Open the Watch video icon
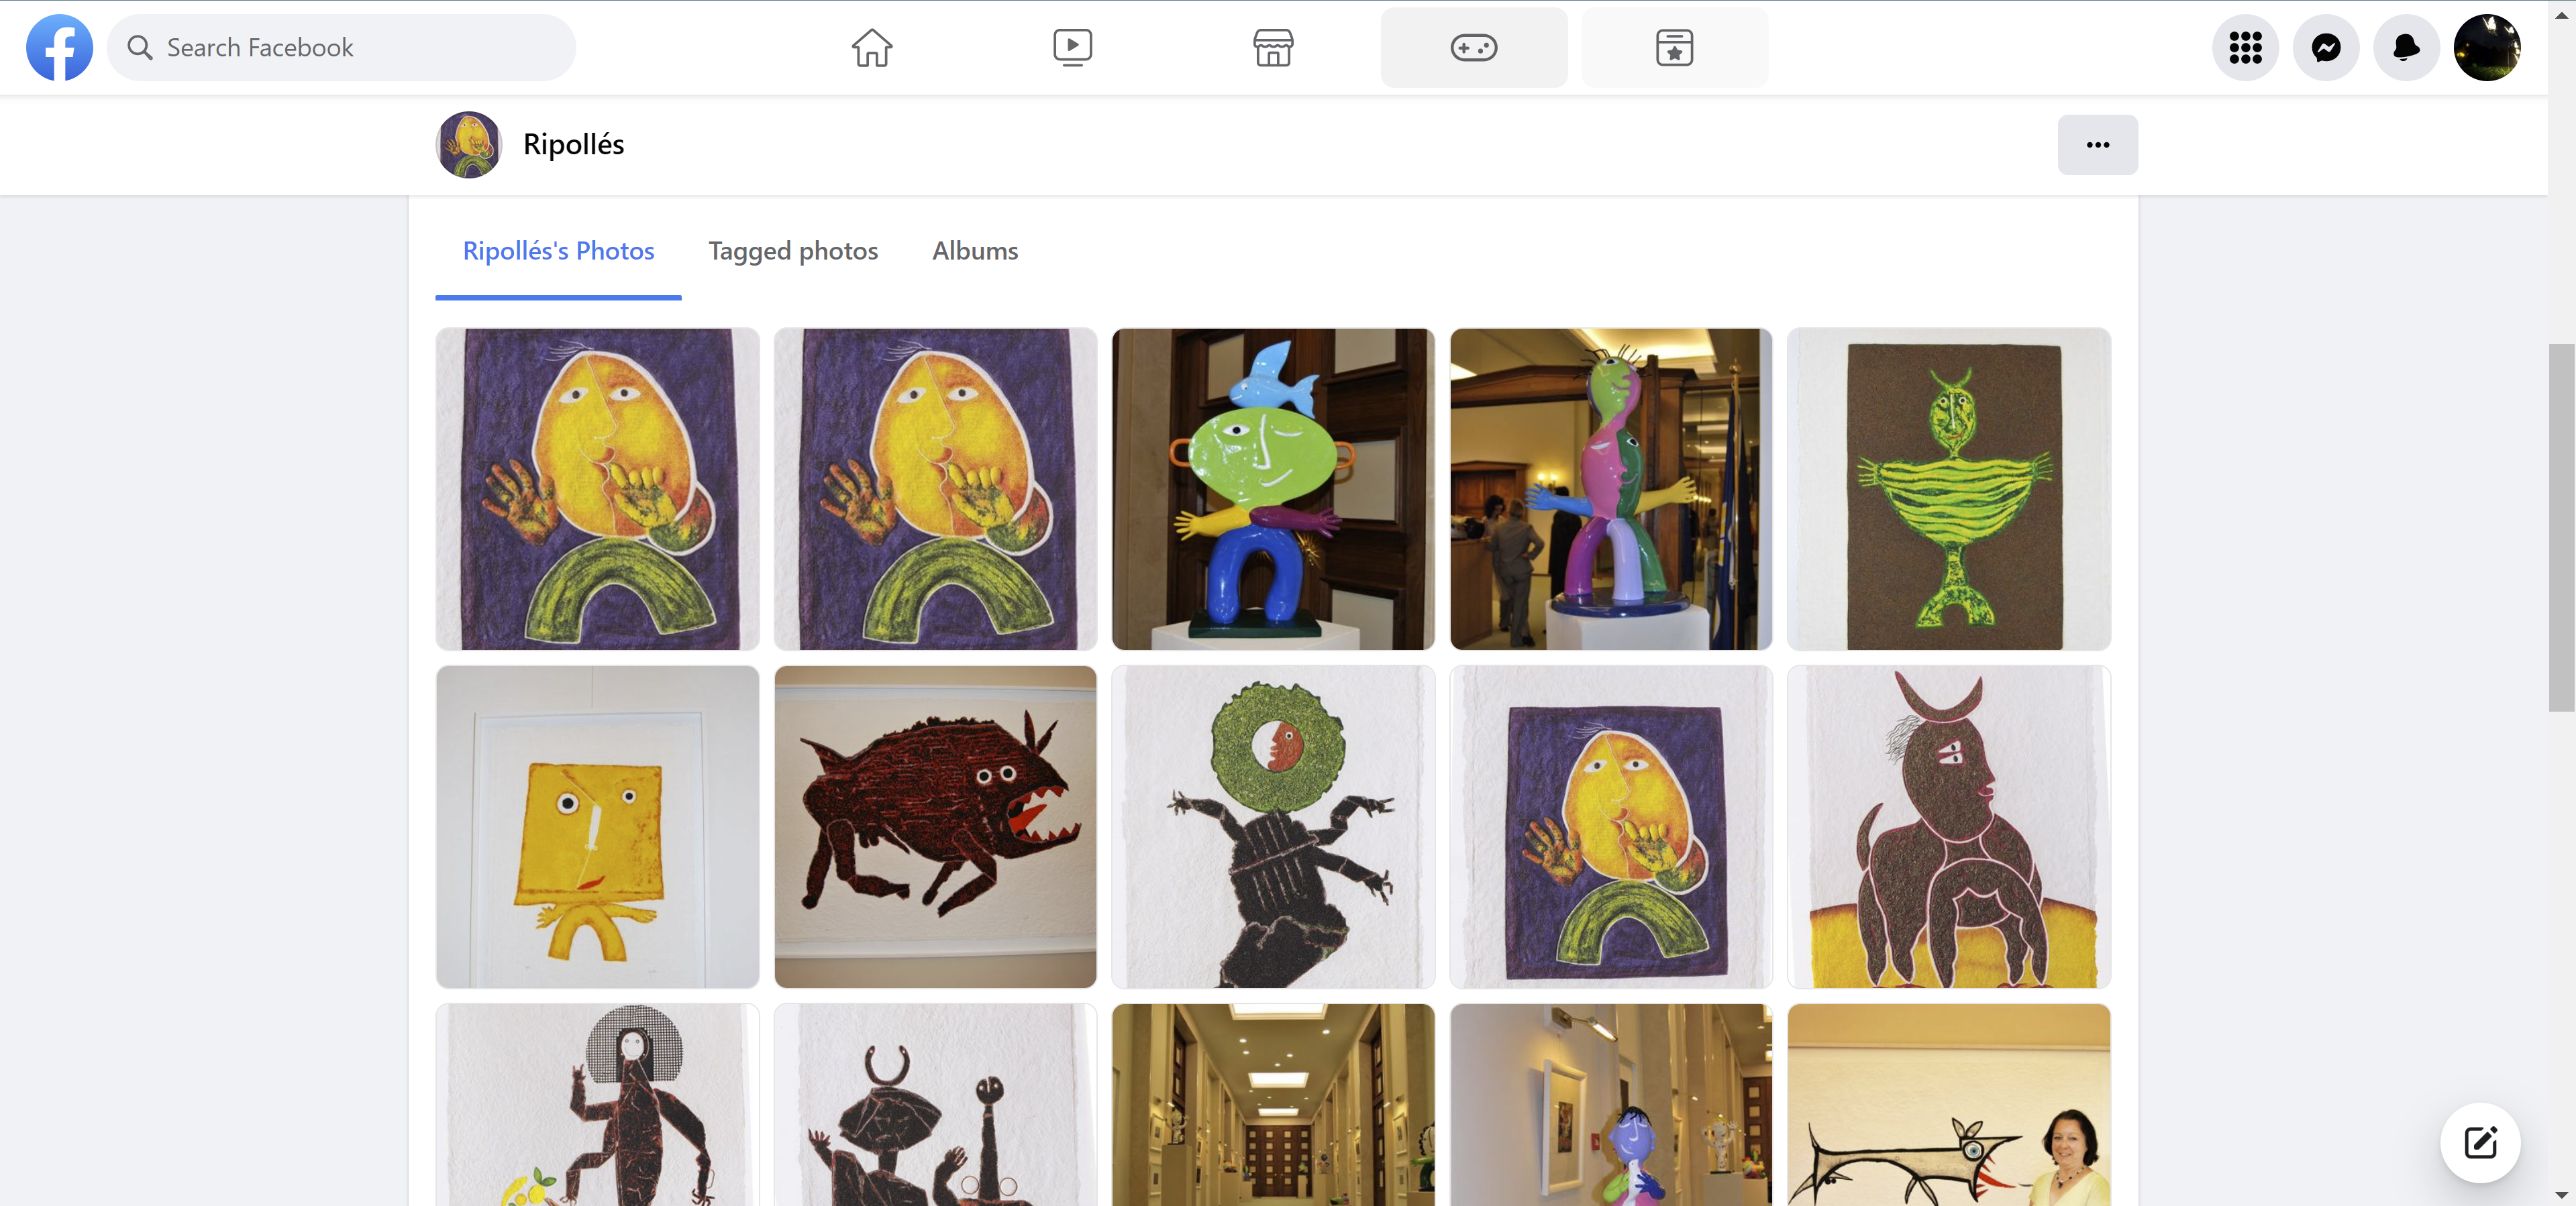Image resolution: width=2576 pixels, height=1206 pixels. [x=1072, y=47]
